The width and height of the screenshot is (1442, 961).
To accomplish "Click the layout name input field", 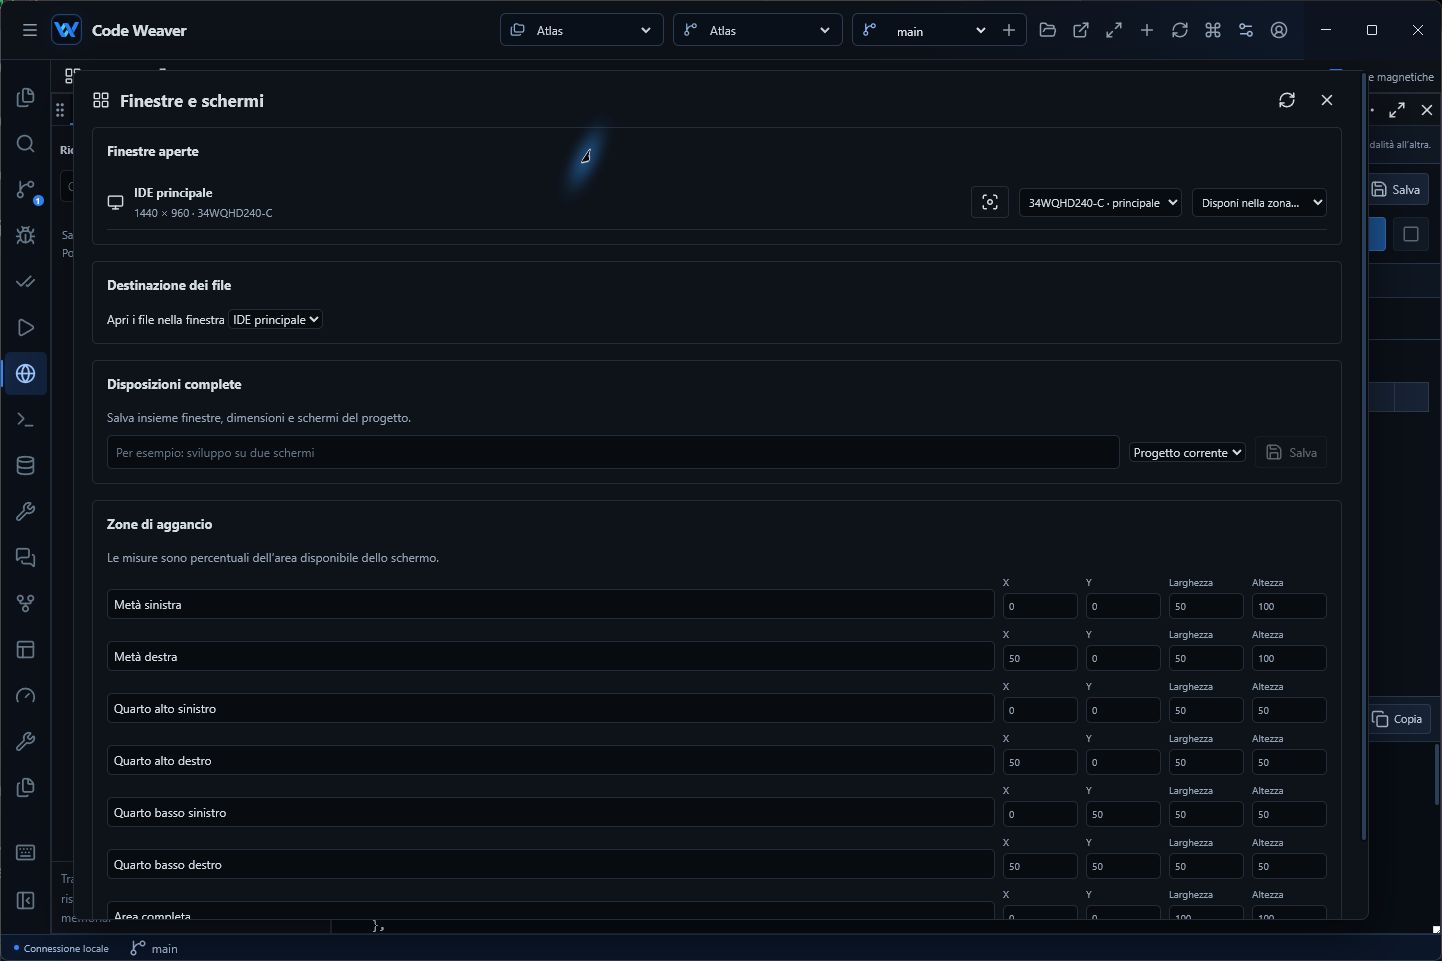I will pos(613,453).
